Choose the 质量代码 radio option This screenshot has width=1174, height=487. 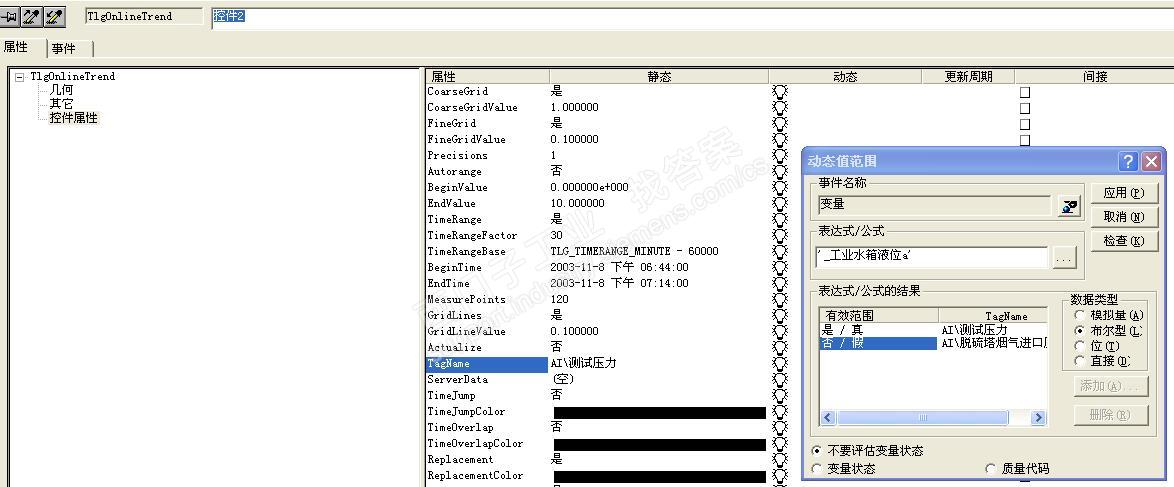(x=991, y=469)
